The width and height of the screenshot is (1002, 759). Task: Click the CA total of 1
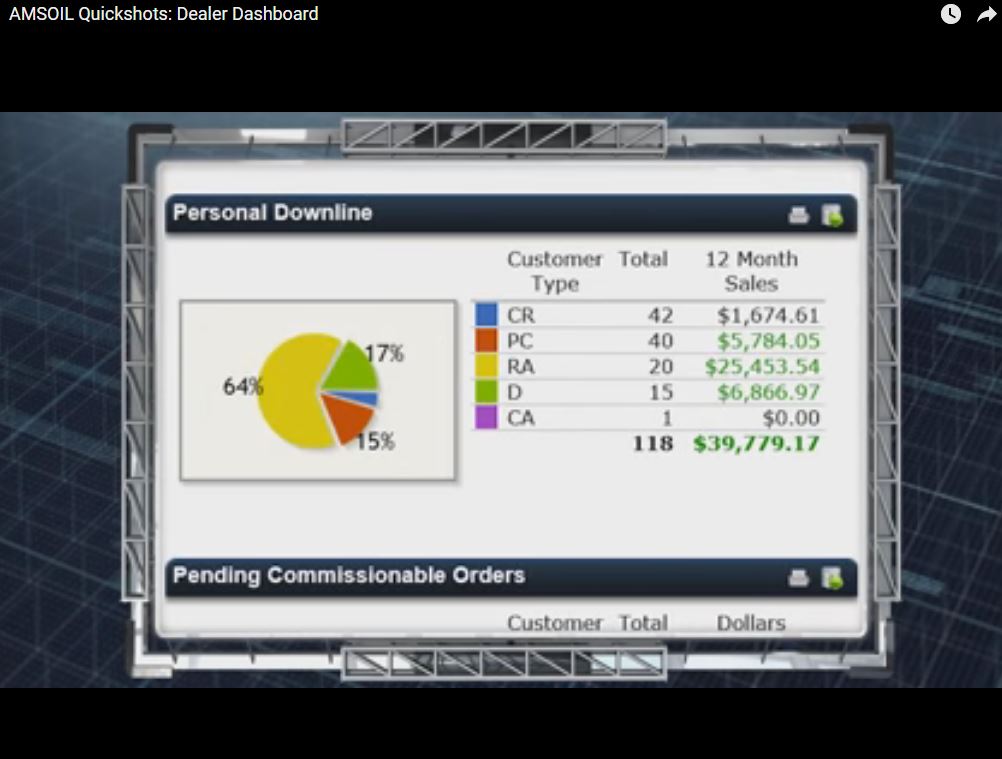pyautogui.click(x=667, y=418)
